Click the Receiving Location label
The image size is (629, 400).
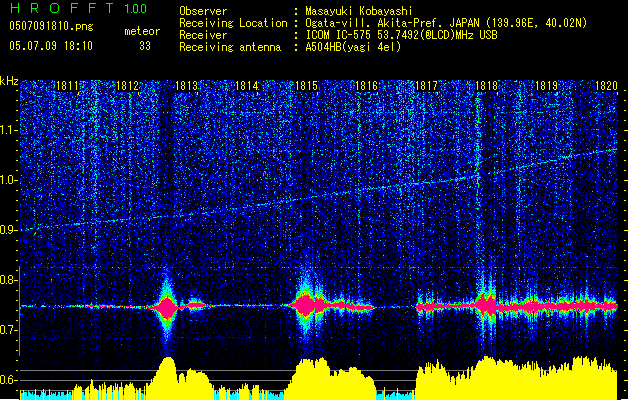point(233,23)
